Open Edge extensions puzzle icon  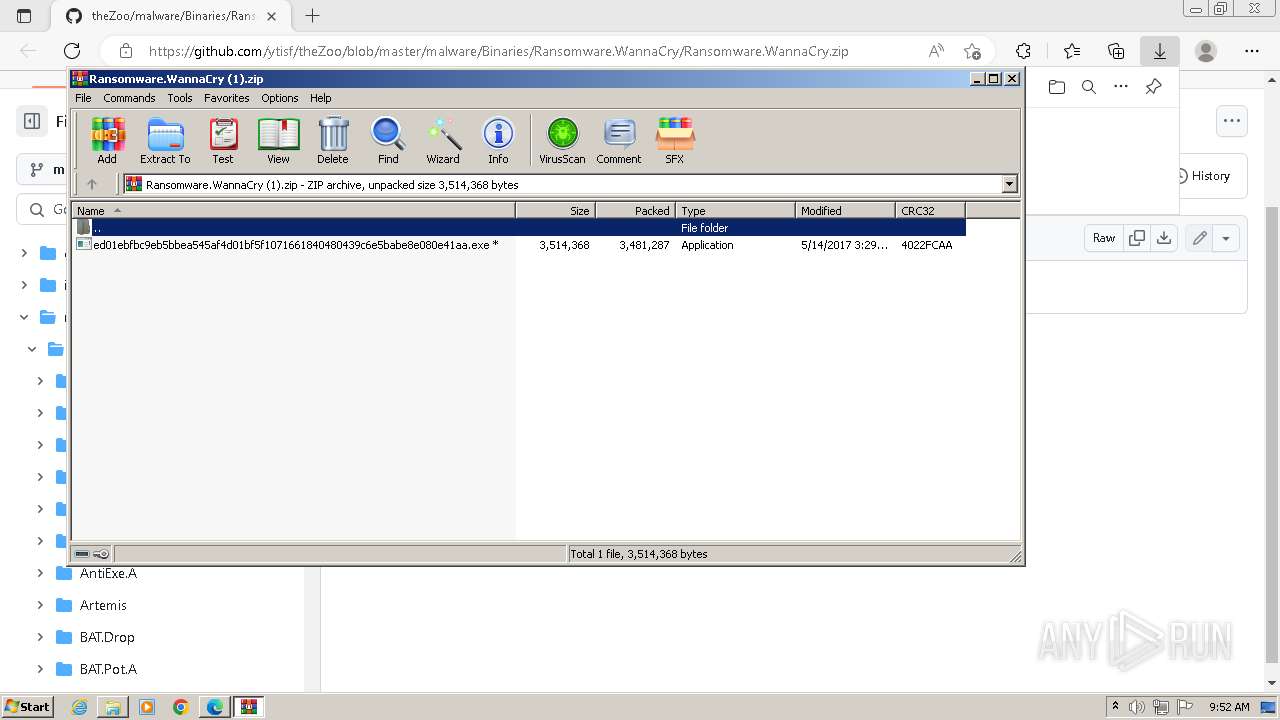1023,51
